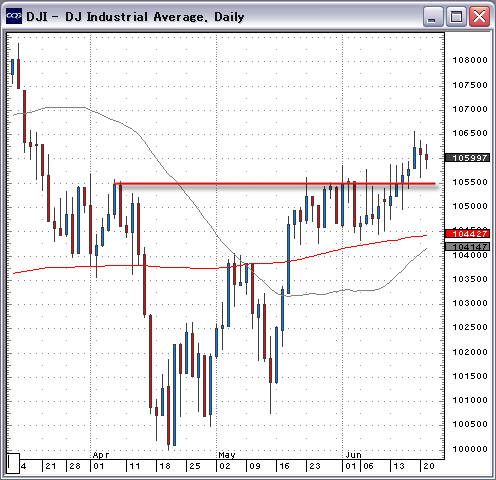496x480 pixels.
Task: Click the date label 25 on time axis
Action: pos(195,466)
